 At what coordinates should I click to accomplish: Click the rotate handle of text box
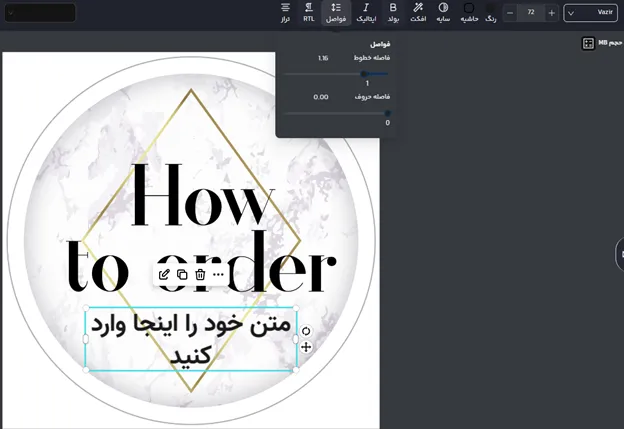tap(306, 331)
